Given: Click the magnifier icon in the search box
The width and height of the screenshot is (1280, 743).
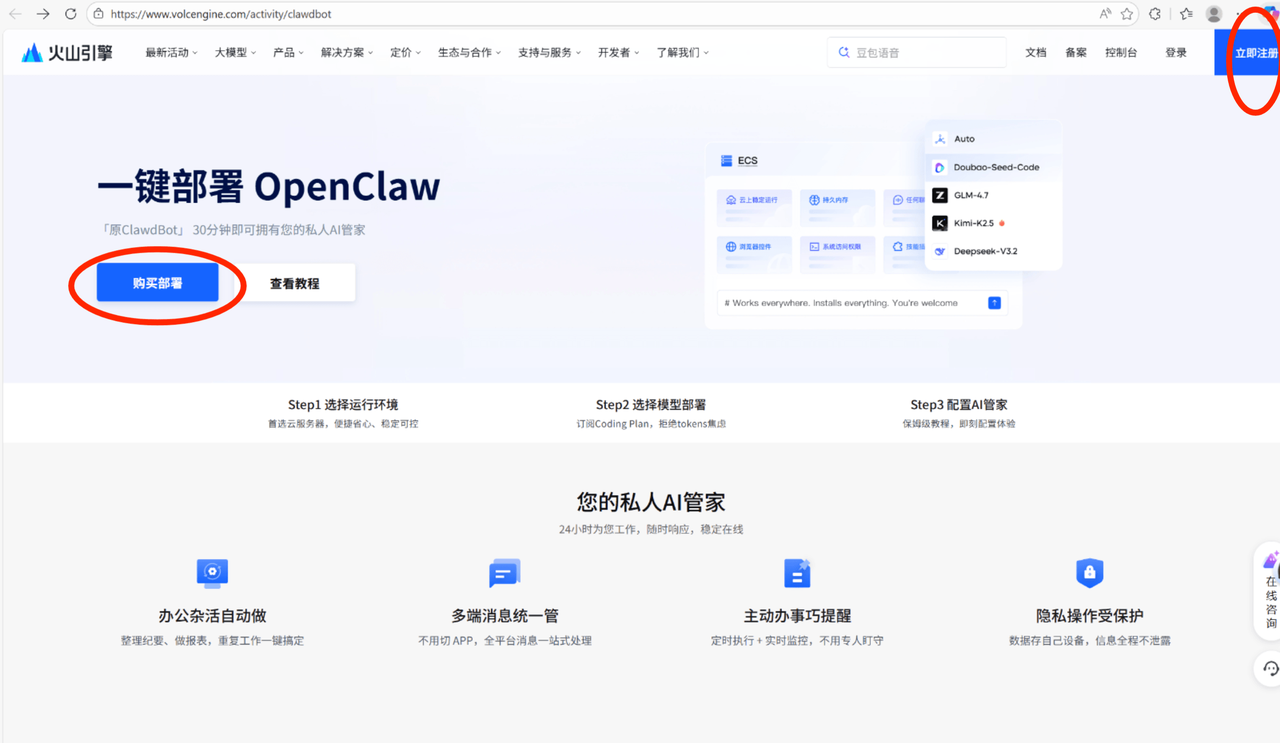Looking at the screenshot, I should (x=844, y=52).
